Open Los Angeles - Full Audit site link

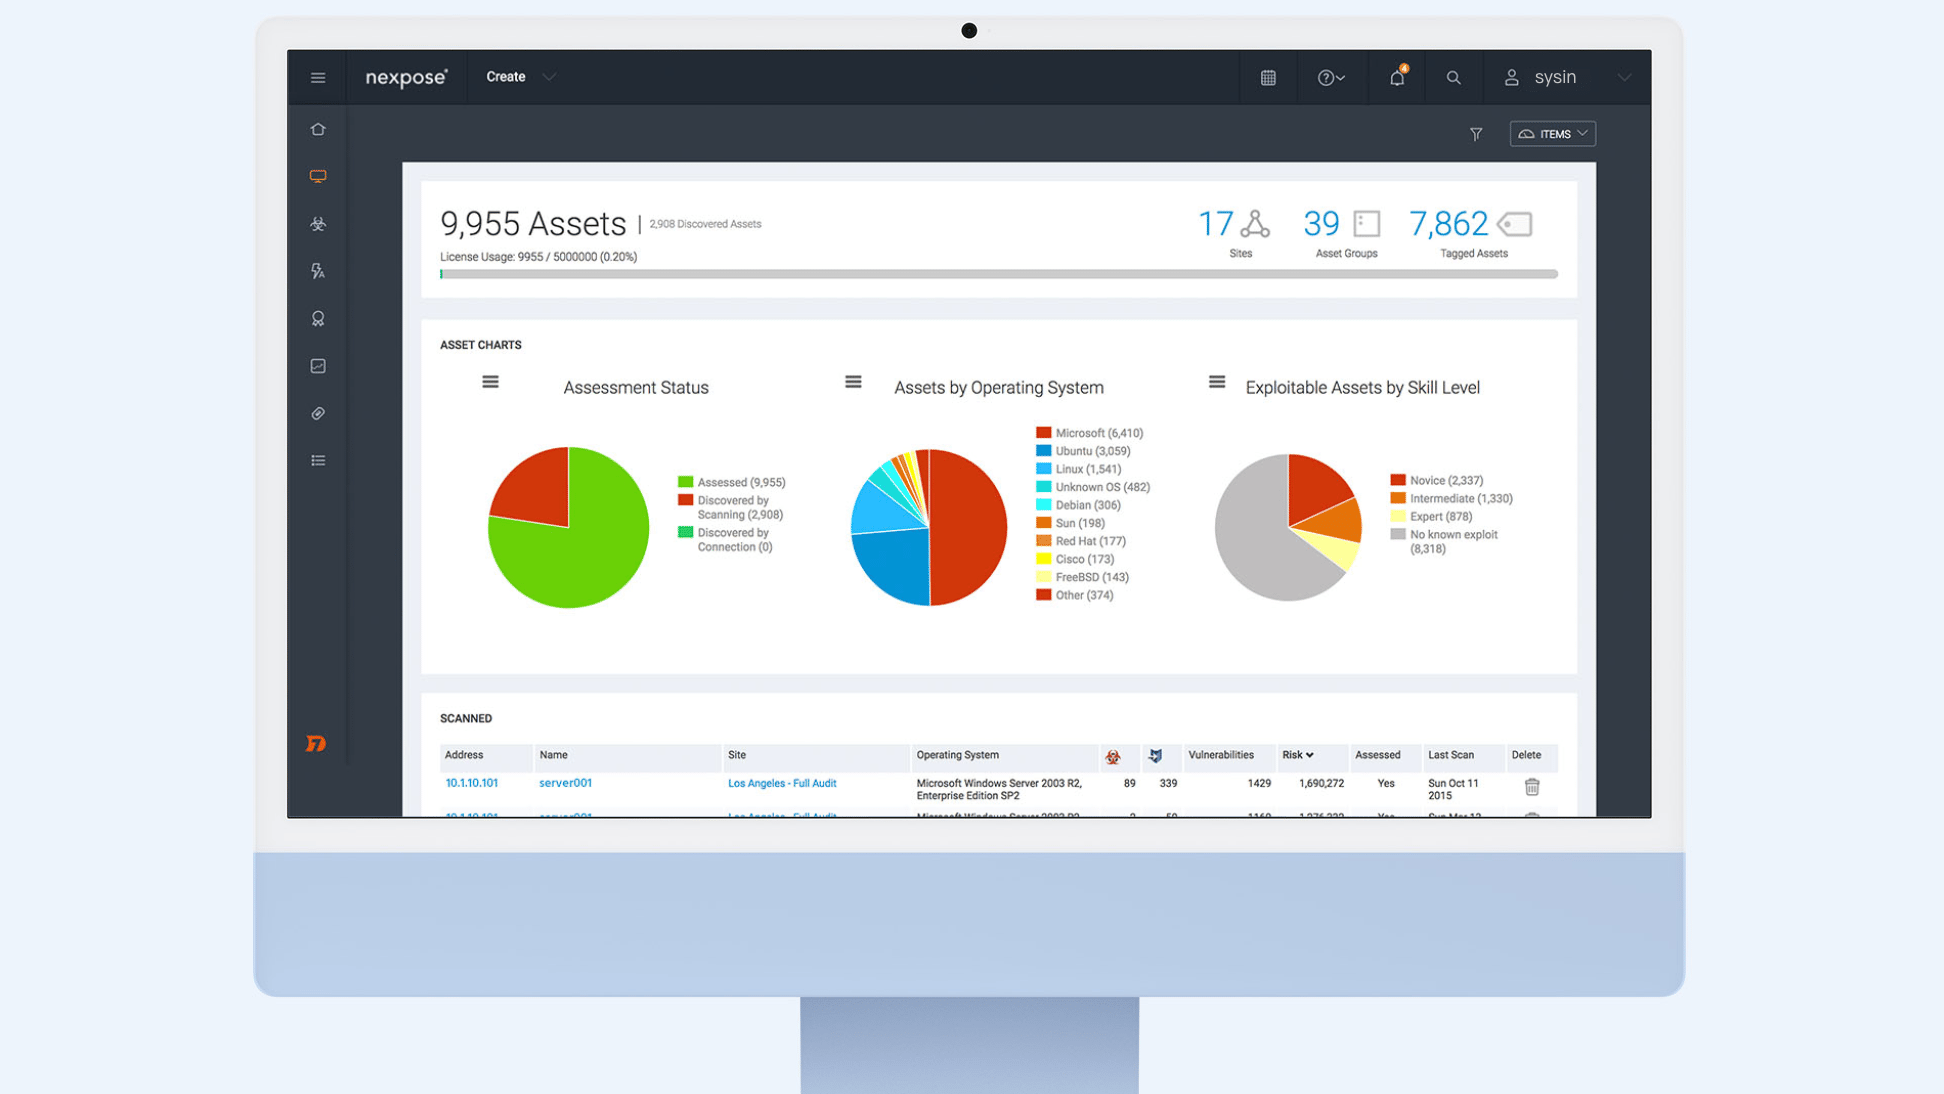(782, 783)
